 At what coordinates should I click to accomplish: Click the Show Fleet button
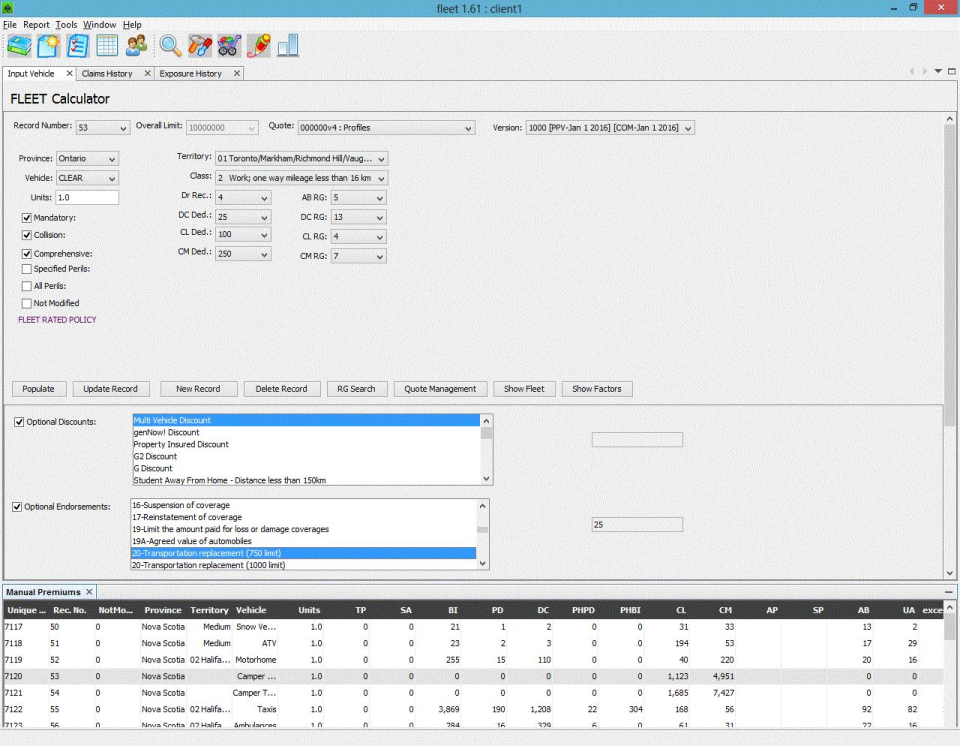[524, 389]
